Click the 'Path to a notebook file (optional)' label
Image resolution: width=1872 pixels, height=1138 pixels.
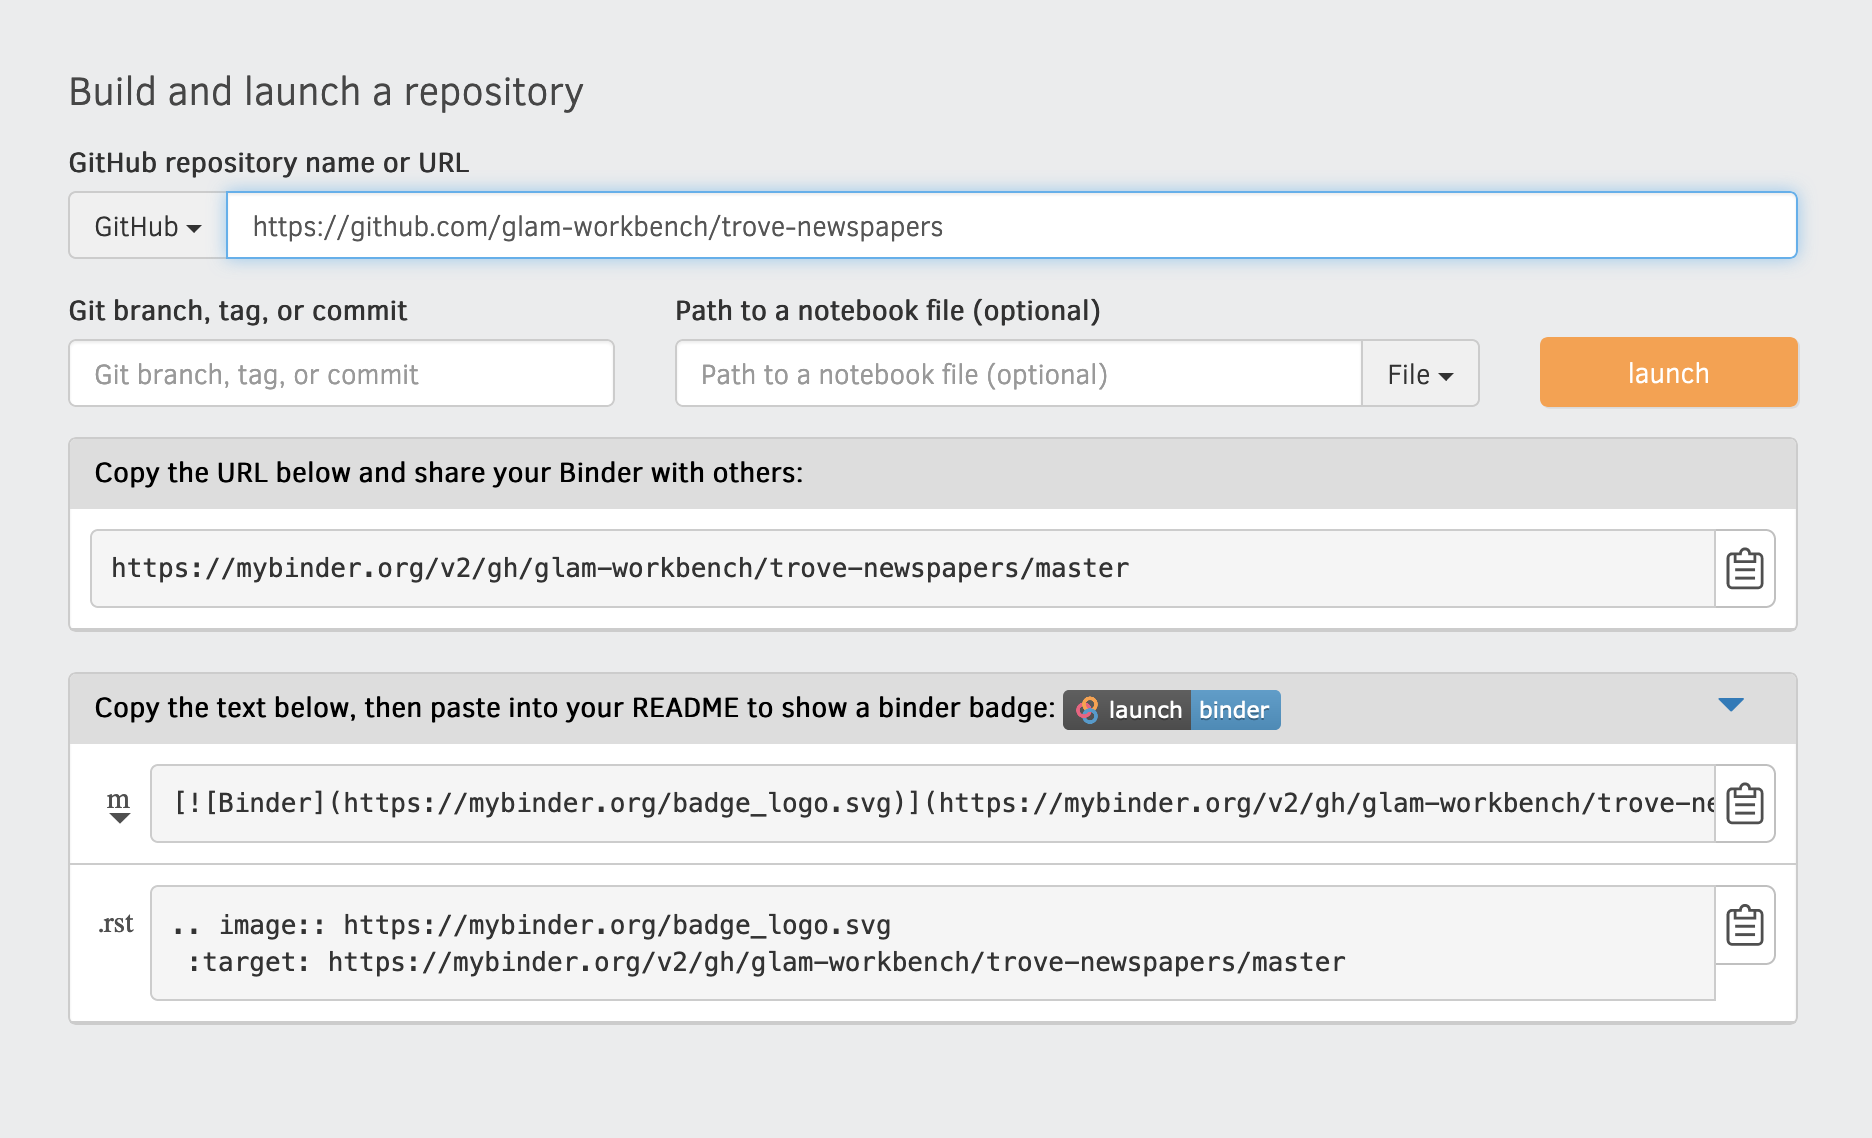click(888, 311)
